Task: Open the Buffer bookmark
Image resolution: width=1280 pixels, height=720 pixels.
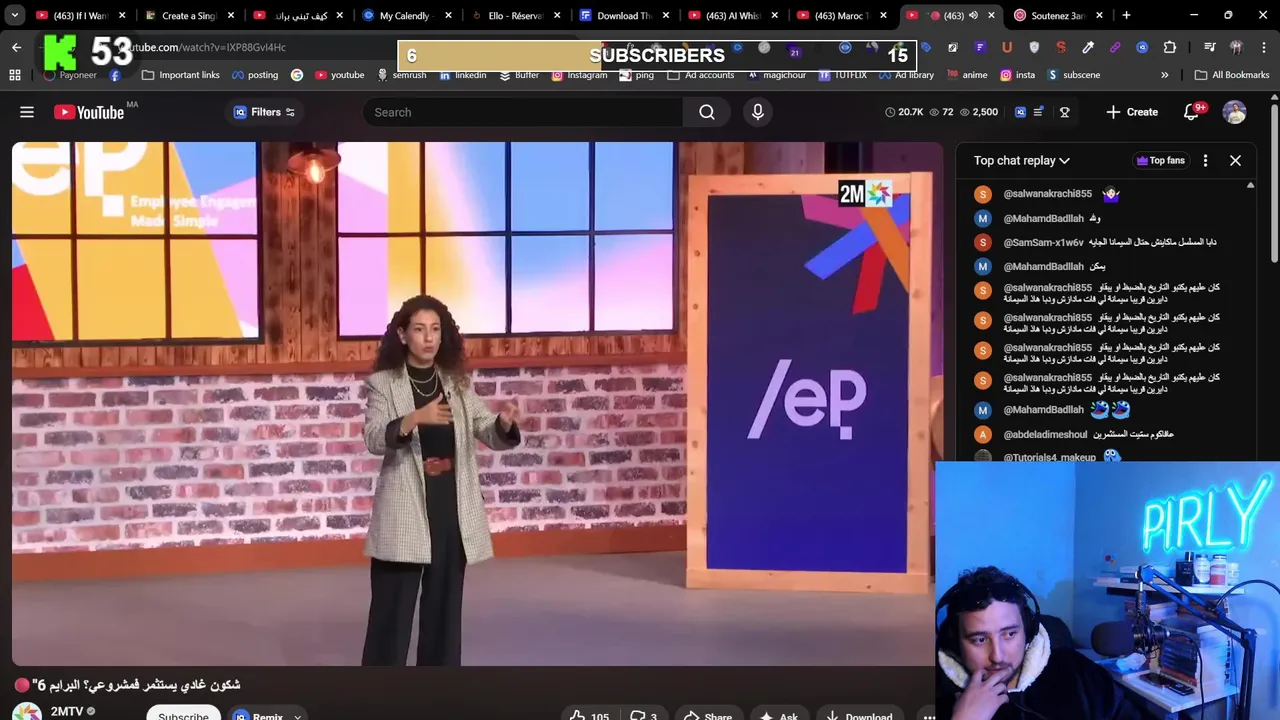Action: [519, 75]
